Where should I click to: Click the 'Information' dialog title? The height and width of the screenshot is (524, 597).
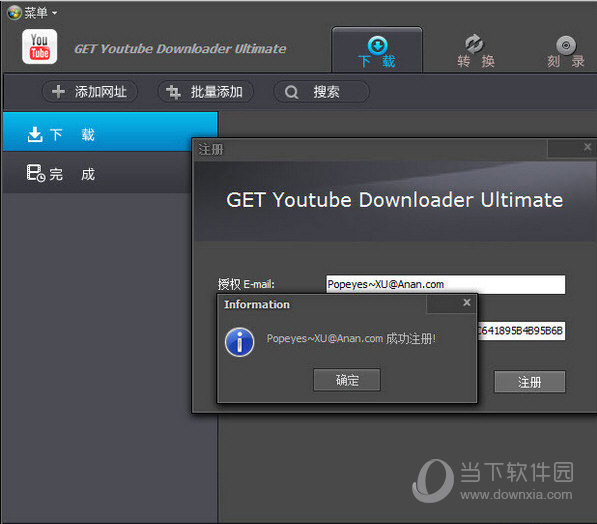click(257, 305)
